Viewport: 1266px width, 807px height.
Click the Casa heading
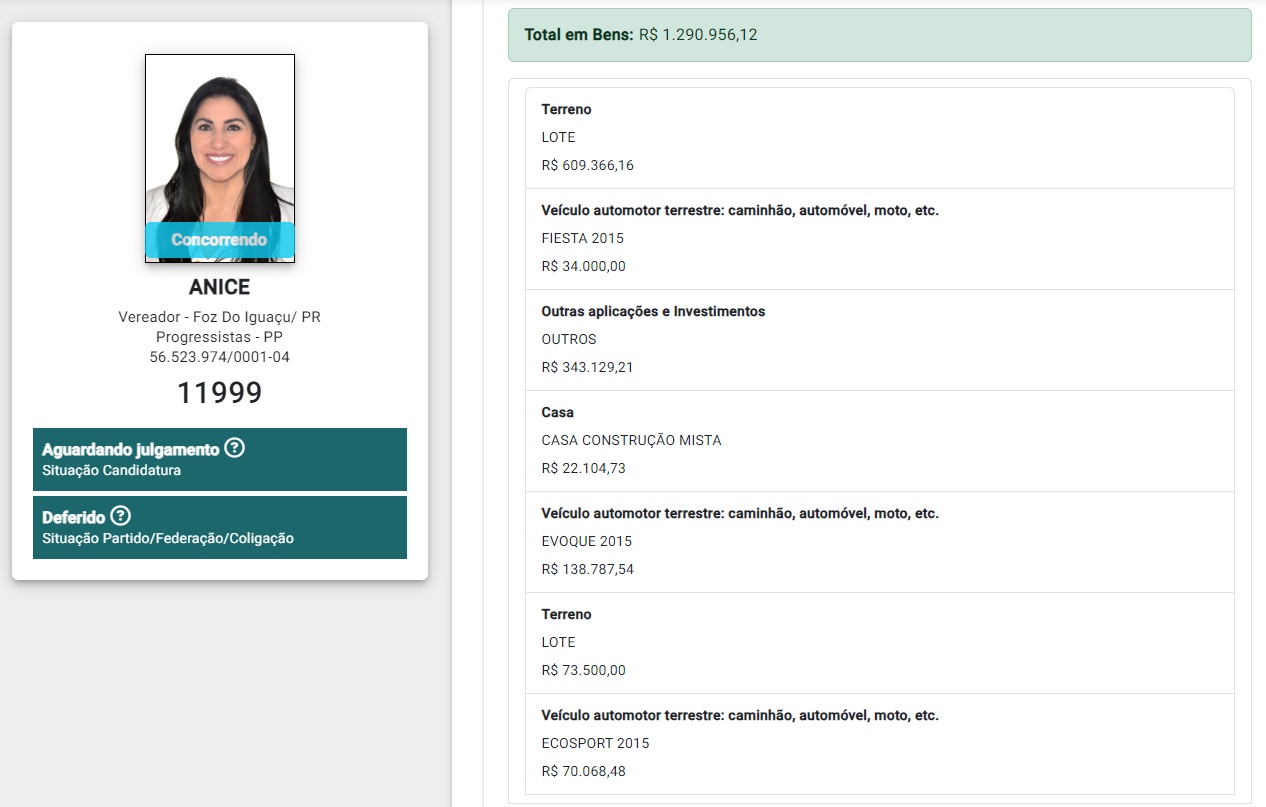[558, 412]
